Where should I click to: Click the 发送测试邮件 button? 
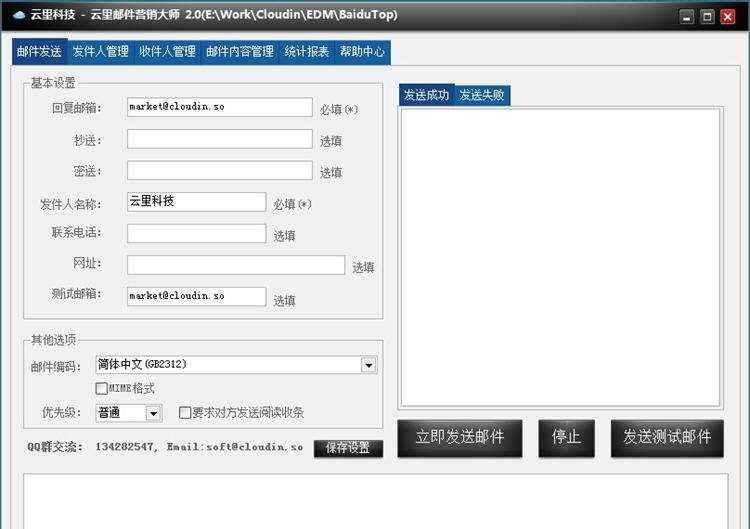coord(667,438)
